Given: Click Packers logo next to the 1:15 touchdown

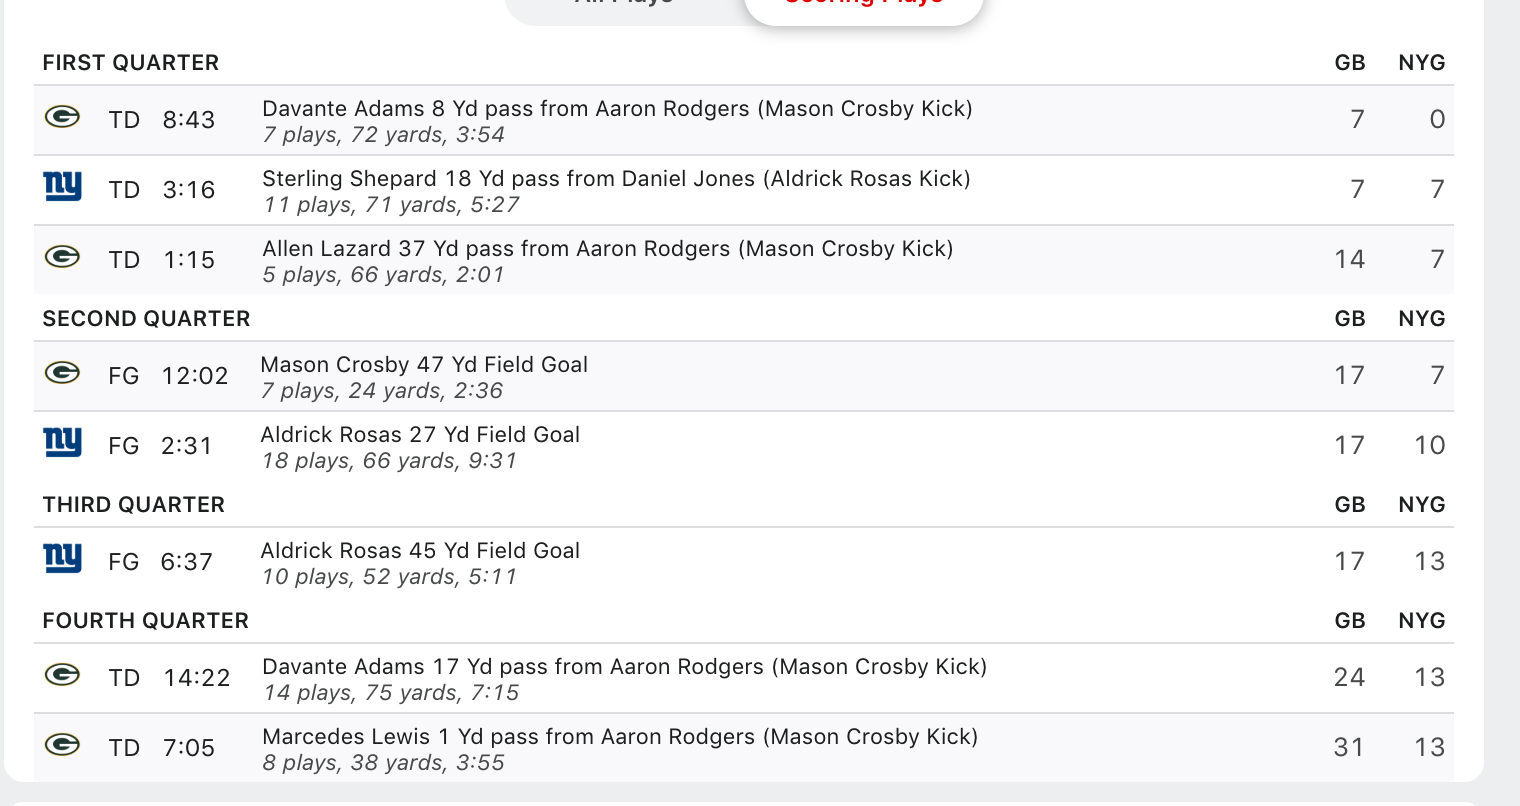Looking at the screenshot, I should click(x=62, y=258).
